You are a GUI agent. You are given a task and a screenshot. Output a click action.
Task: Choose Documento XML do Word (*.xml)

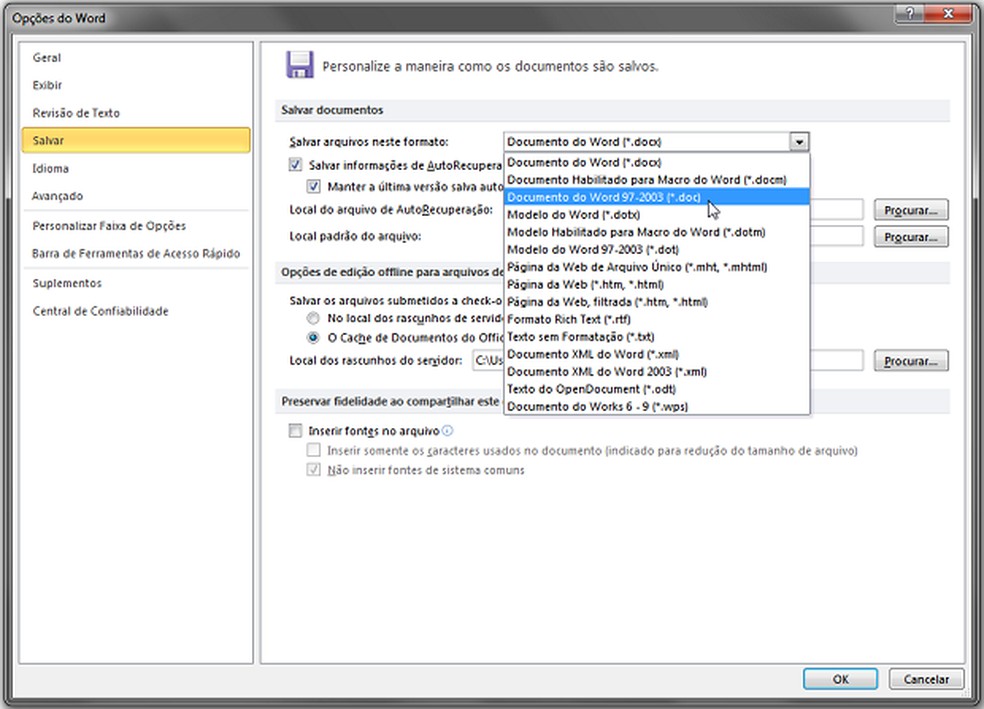click(656, 354)
